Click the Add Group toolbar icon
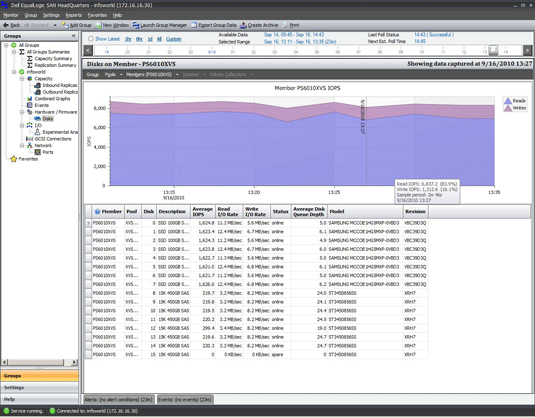The width and height of the screenshot is (535, 418). pyautogui.click(x=65, y=25)
